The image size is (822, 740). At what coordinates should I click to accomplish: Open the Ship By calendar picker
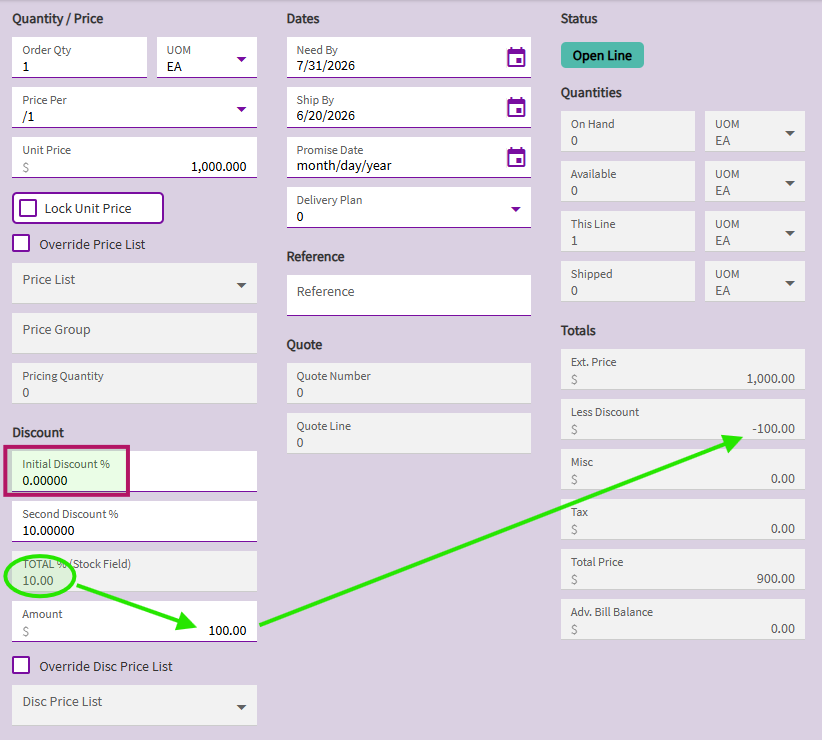[x=516, y=107]
